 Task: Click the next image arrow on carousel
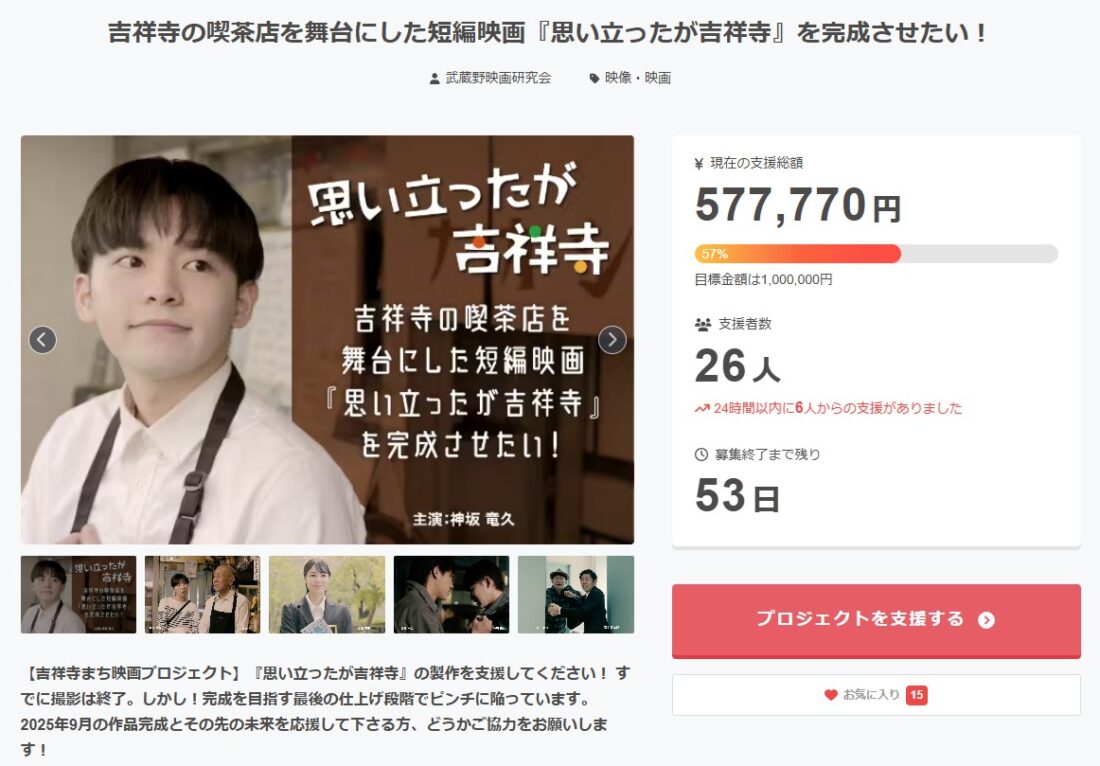tap(612, 340)
